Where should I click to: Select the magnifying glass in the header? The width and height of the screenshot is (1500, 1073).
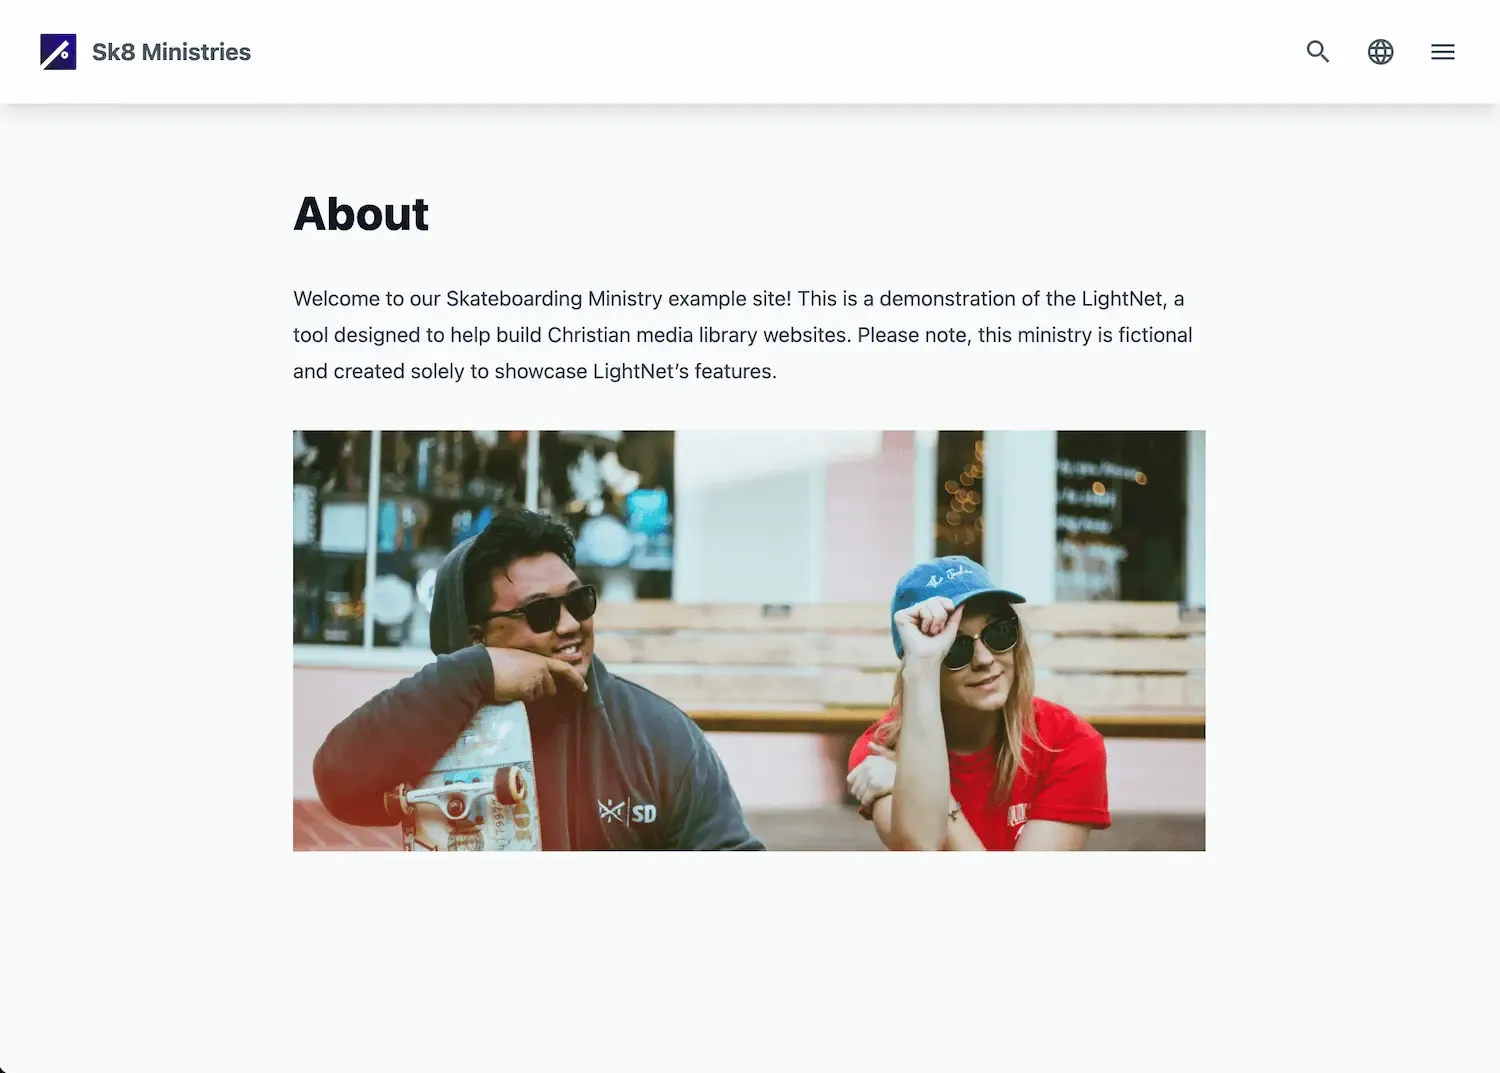[1317, 51]
